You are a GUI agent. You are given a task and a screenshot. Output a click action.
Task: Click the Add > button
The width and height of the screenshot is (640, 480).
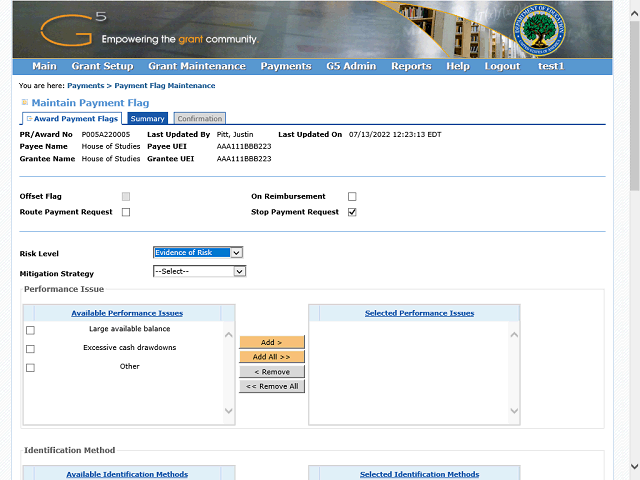point(272,342)
